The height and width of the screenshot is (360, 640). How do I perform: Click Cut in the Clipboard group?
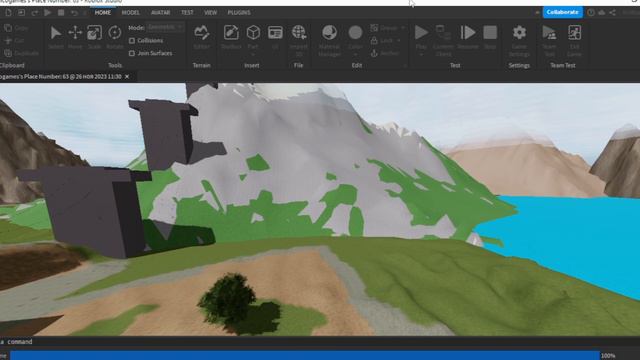15,41
